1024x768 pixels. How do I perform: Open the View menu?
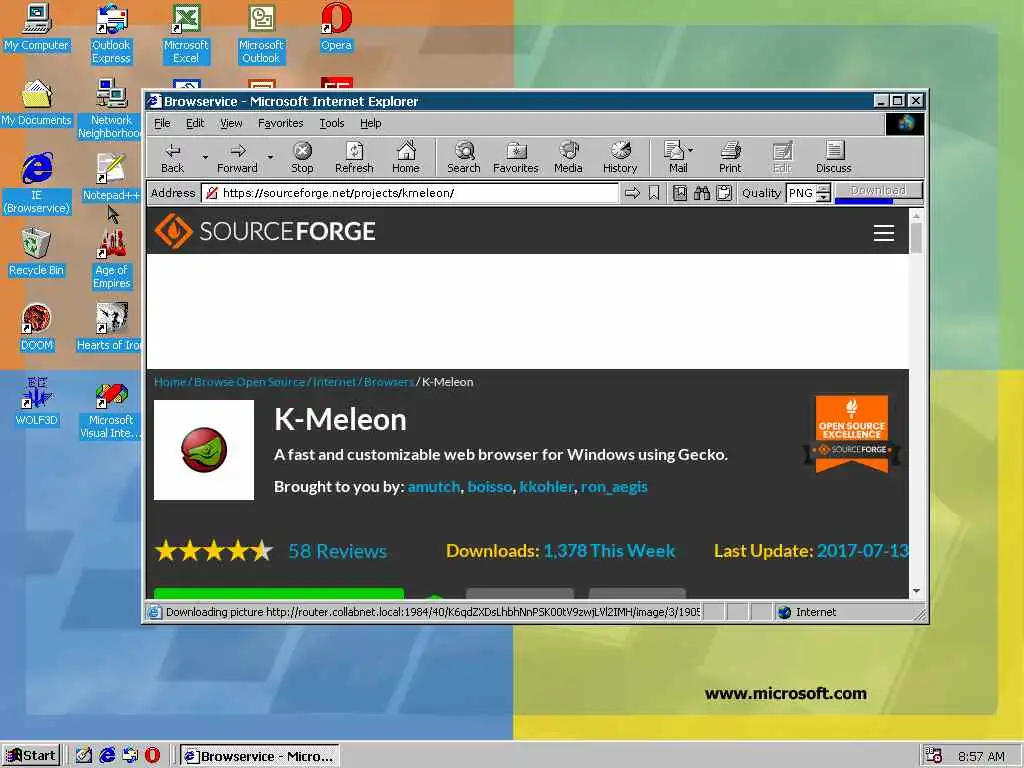point(231,123)
